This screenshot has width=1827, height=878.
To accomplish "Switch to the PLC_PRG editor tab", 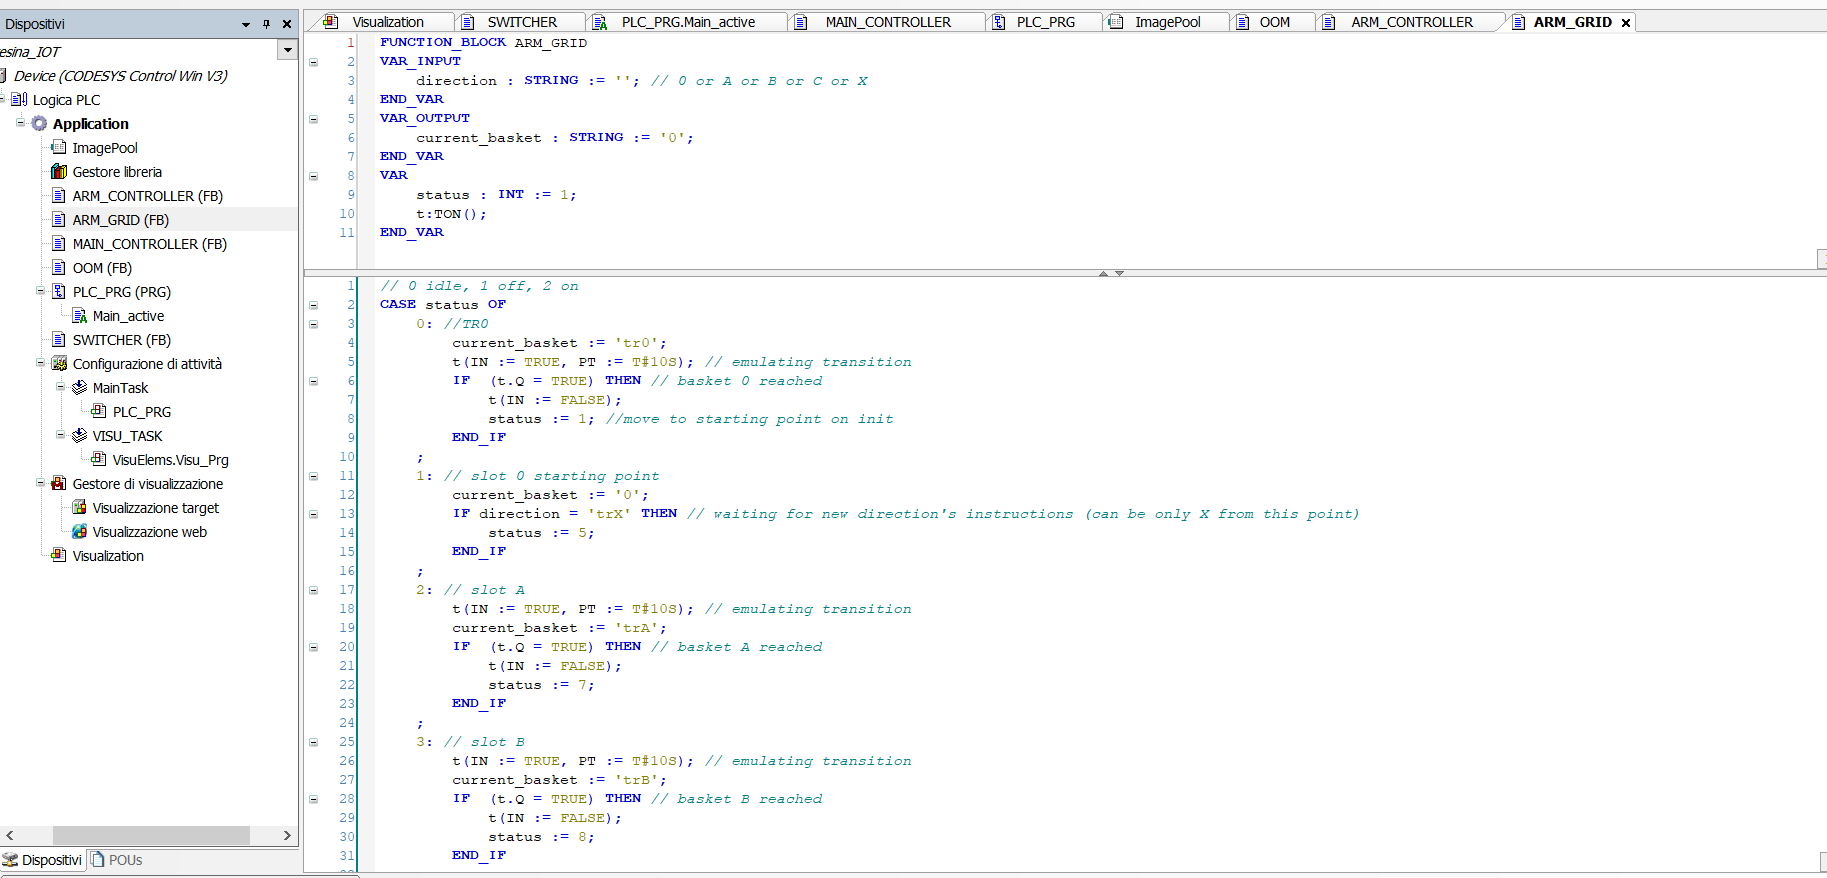I will pos(1046,22).
